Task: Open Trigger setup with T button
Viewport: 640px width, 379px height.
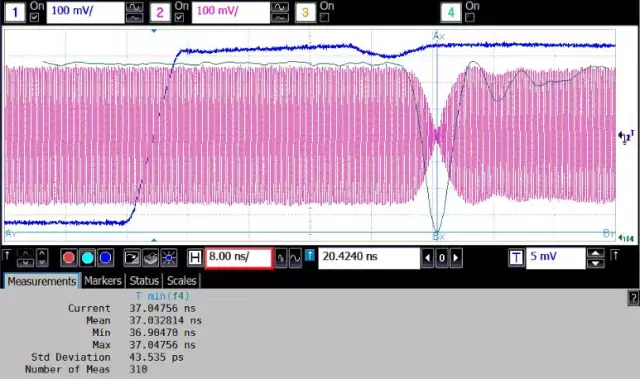Action: [x=516, y=258]
